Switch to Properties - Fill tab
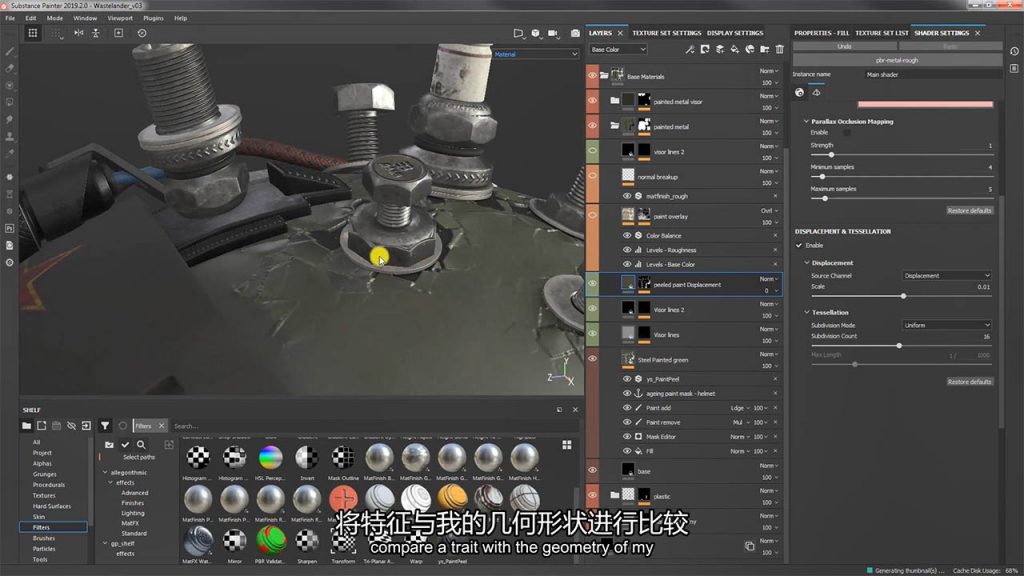Screen dimensions: 1024x576 pos(822,33)
